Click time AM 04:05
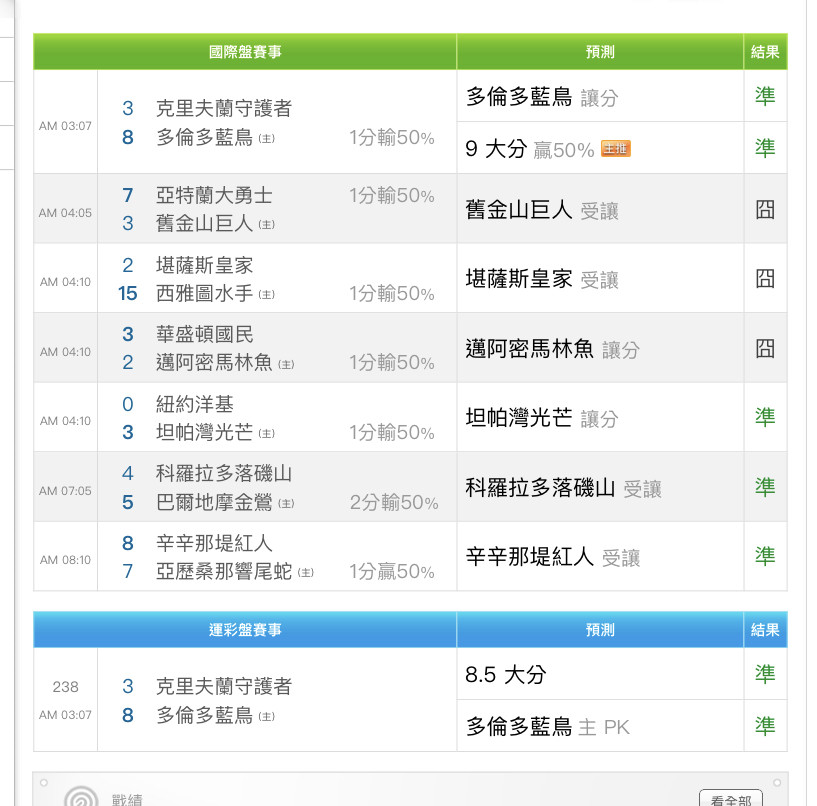Image resolution: width=817 pixels, height=806 pixels. coord(65,213)
